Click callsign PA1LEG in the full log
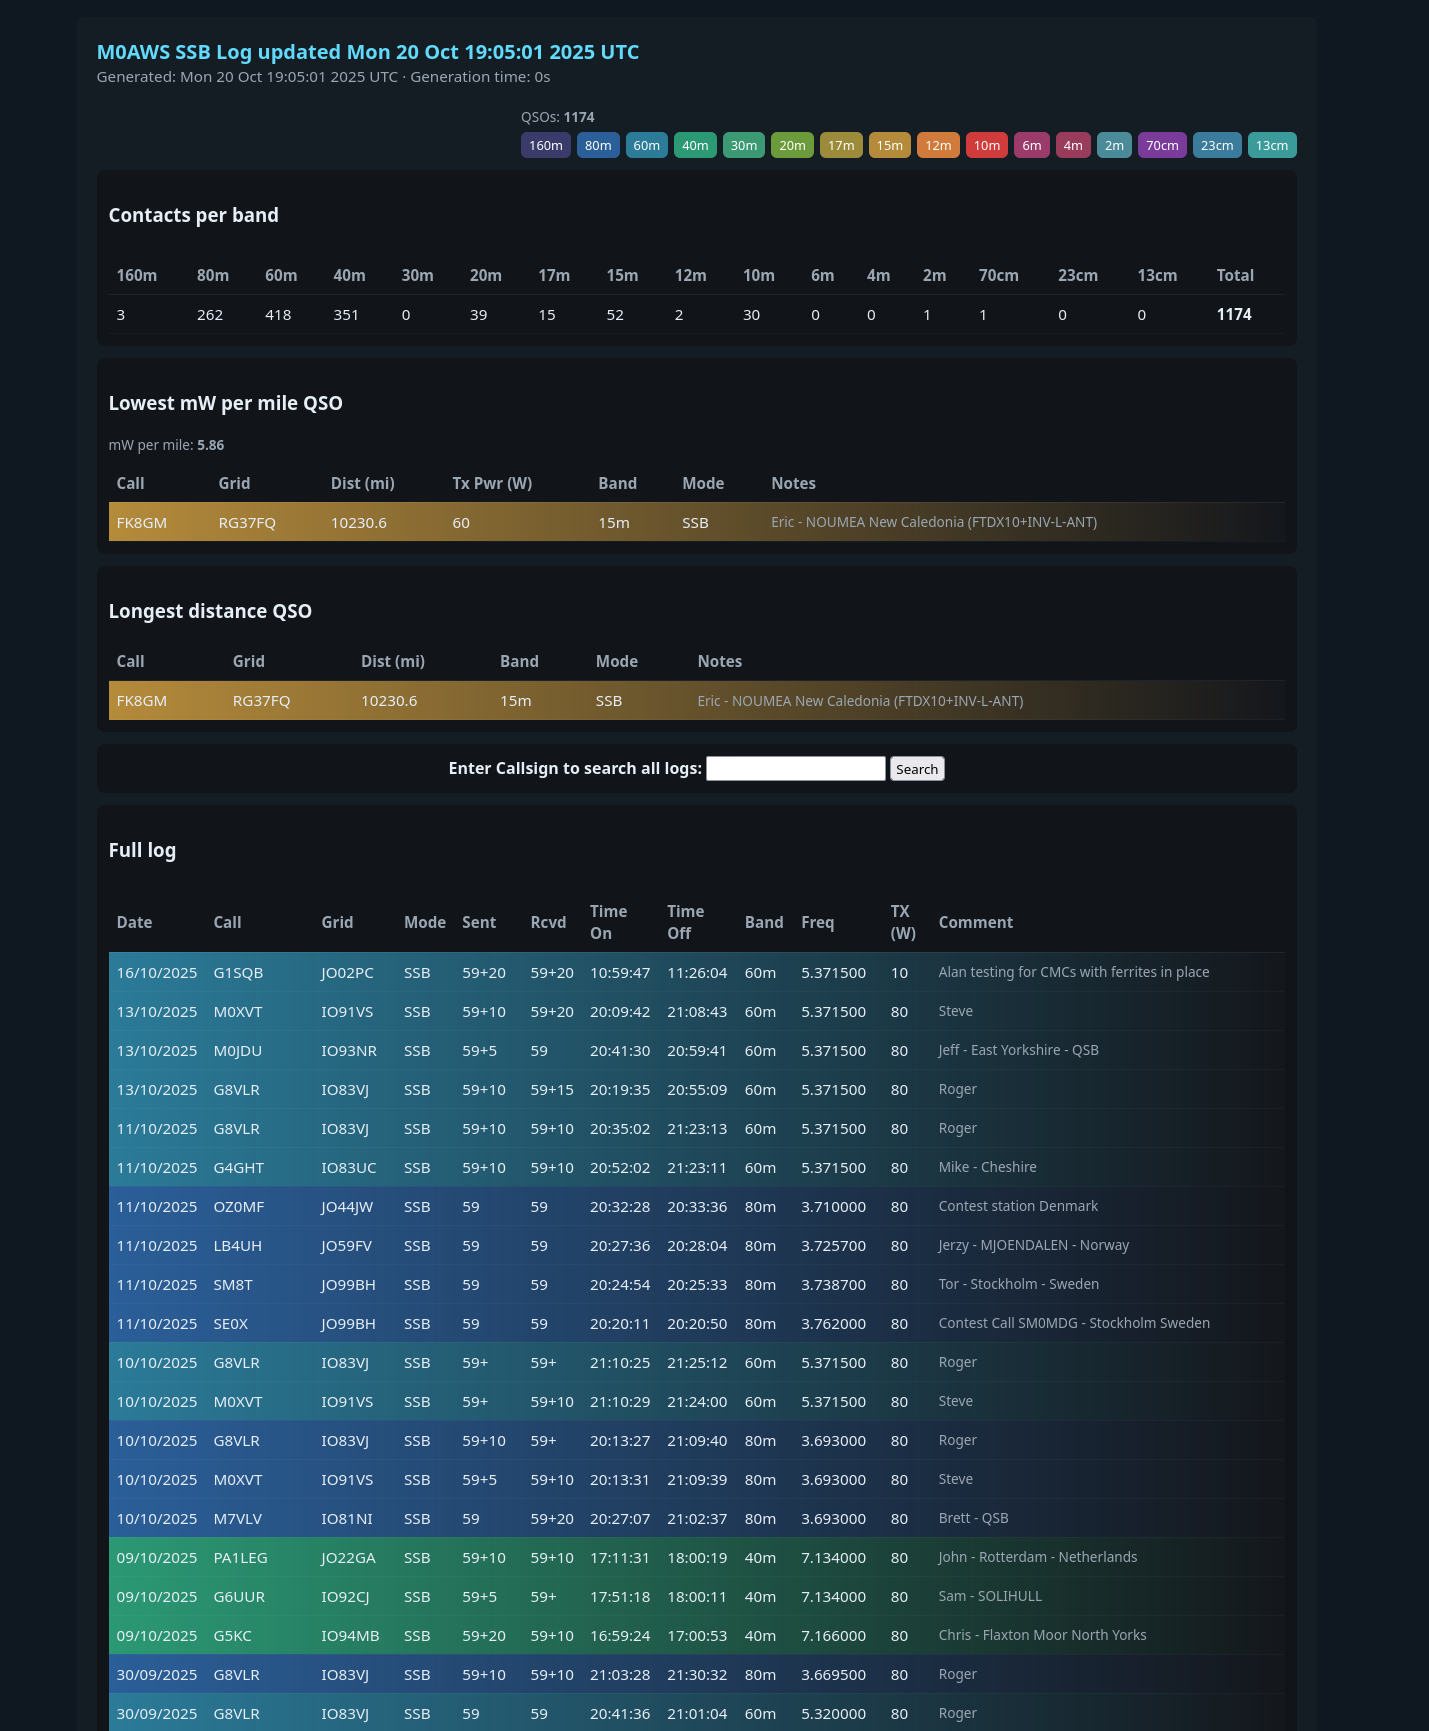 tap(241, 1557)
